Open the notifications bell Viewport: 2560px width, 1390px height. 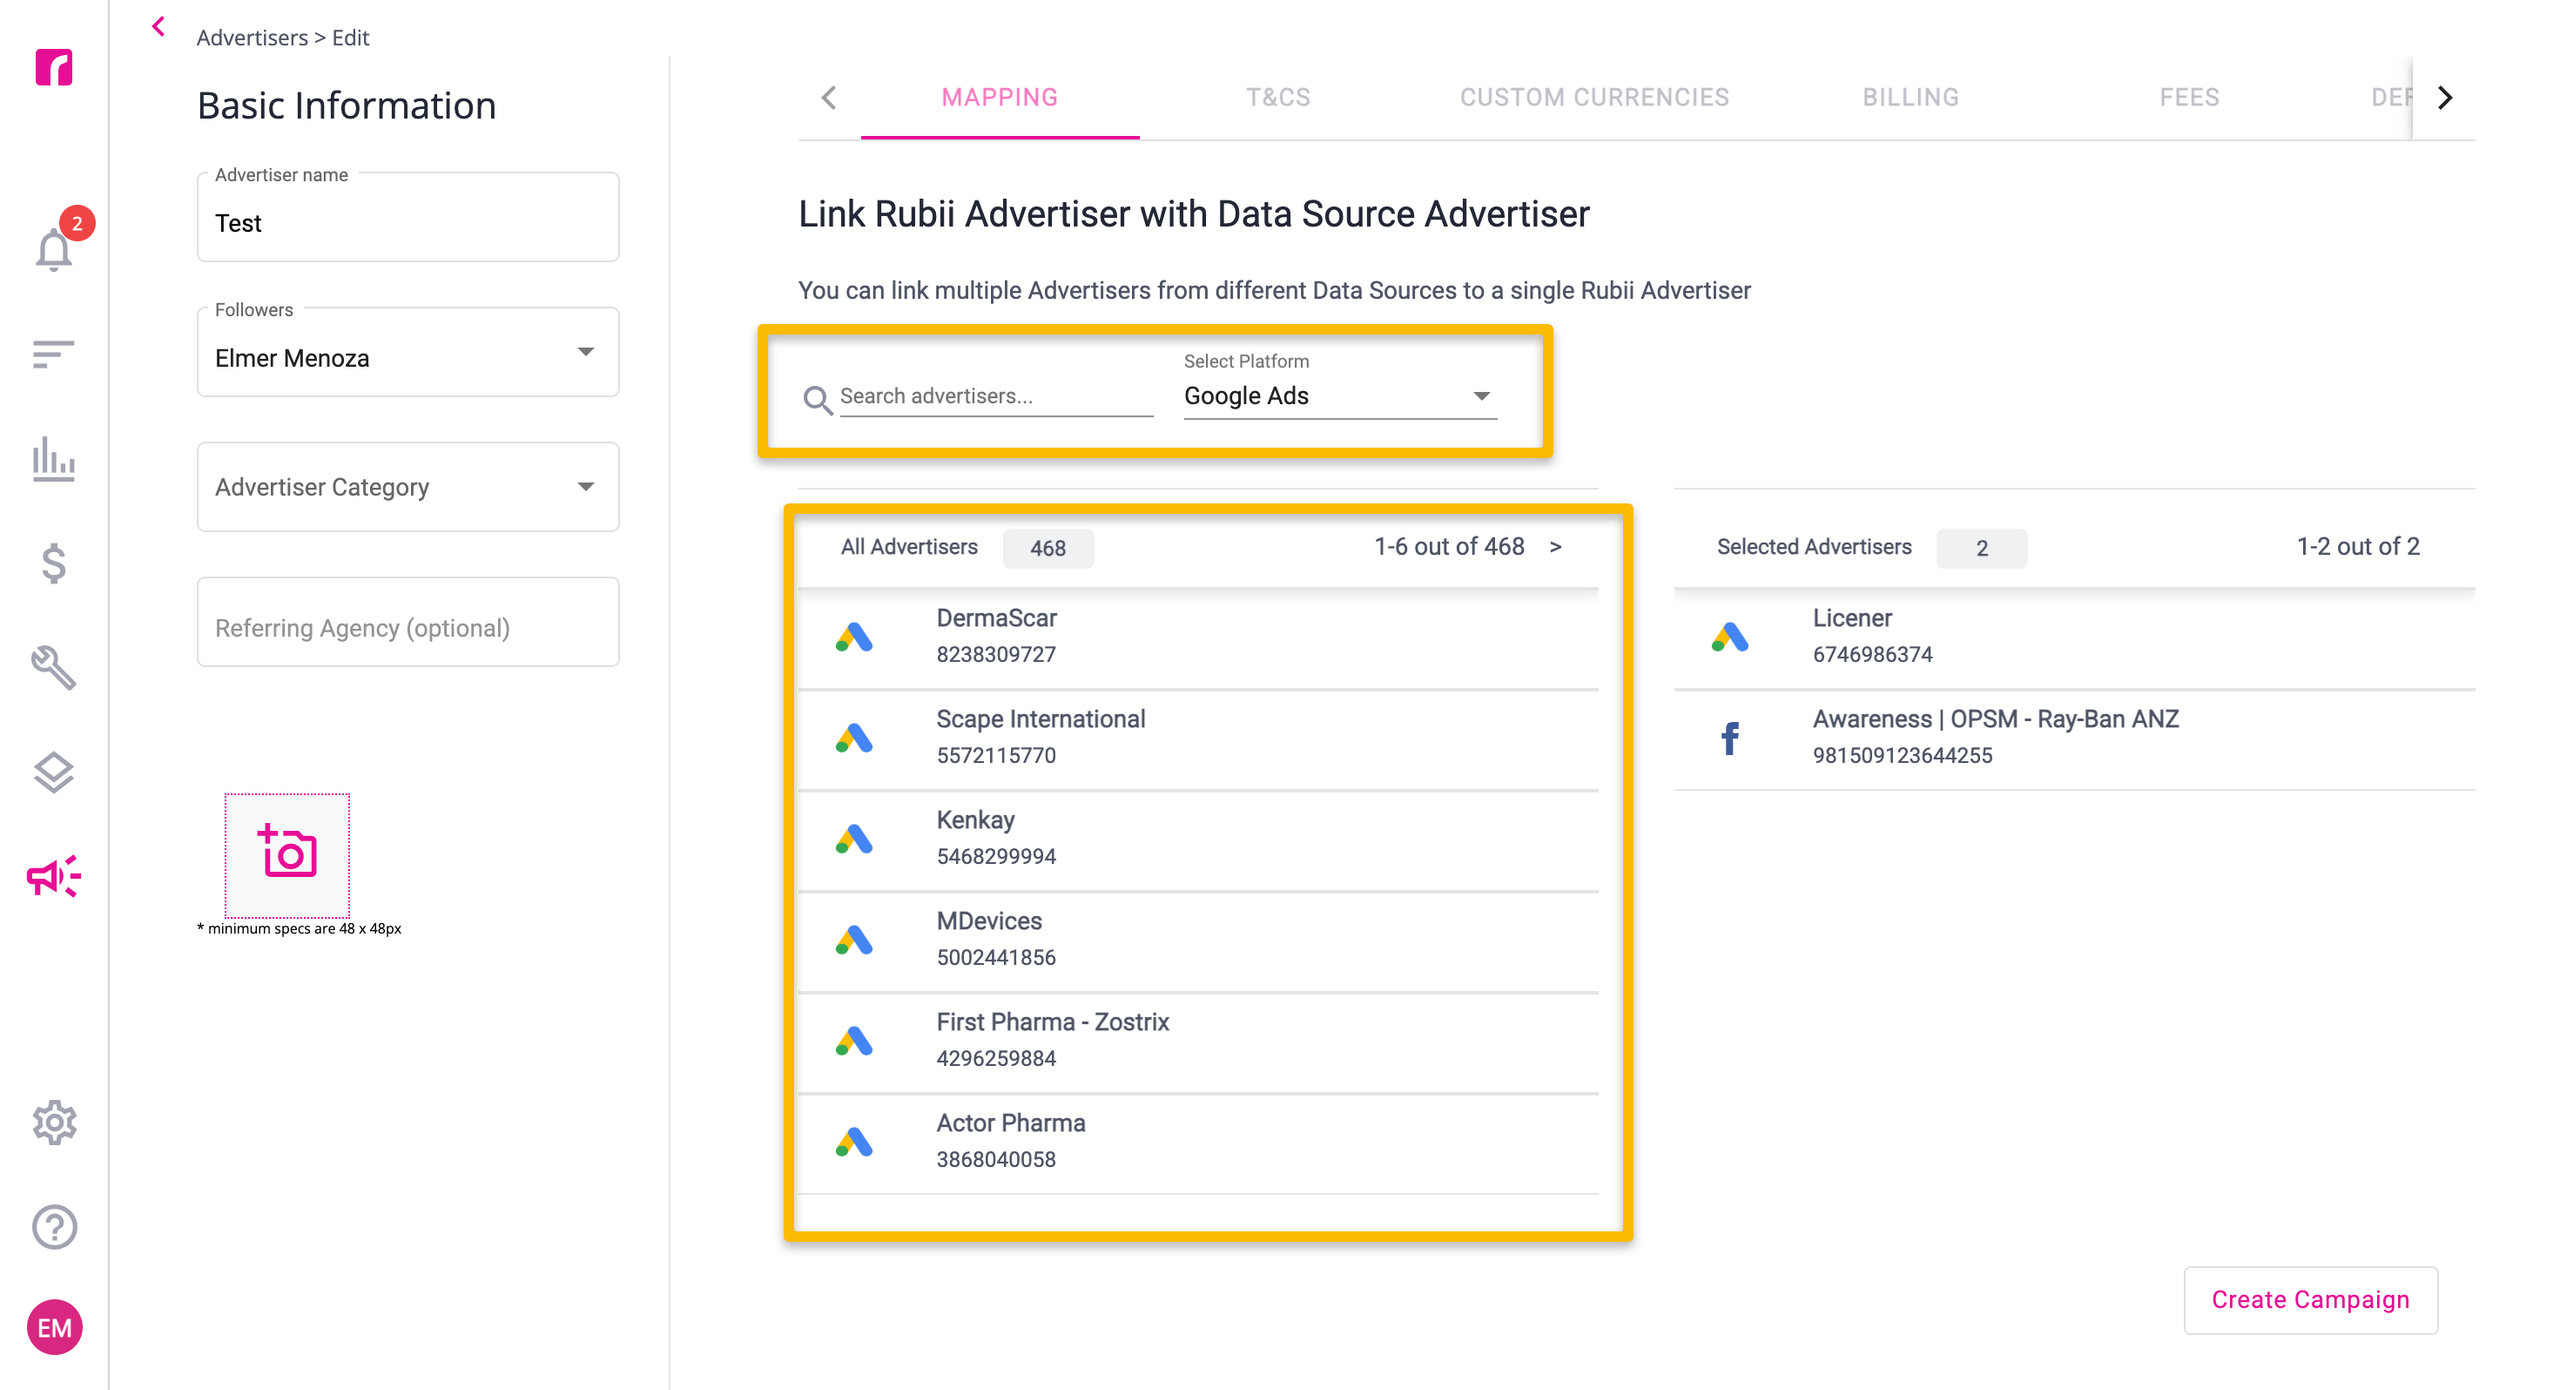54,248
